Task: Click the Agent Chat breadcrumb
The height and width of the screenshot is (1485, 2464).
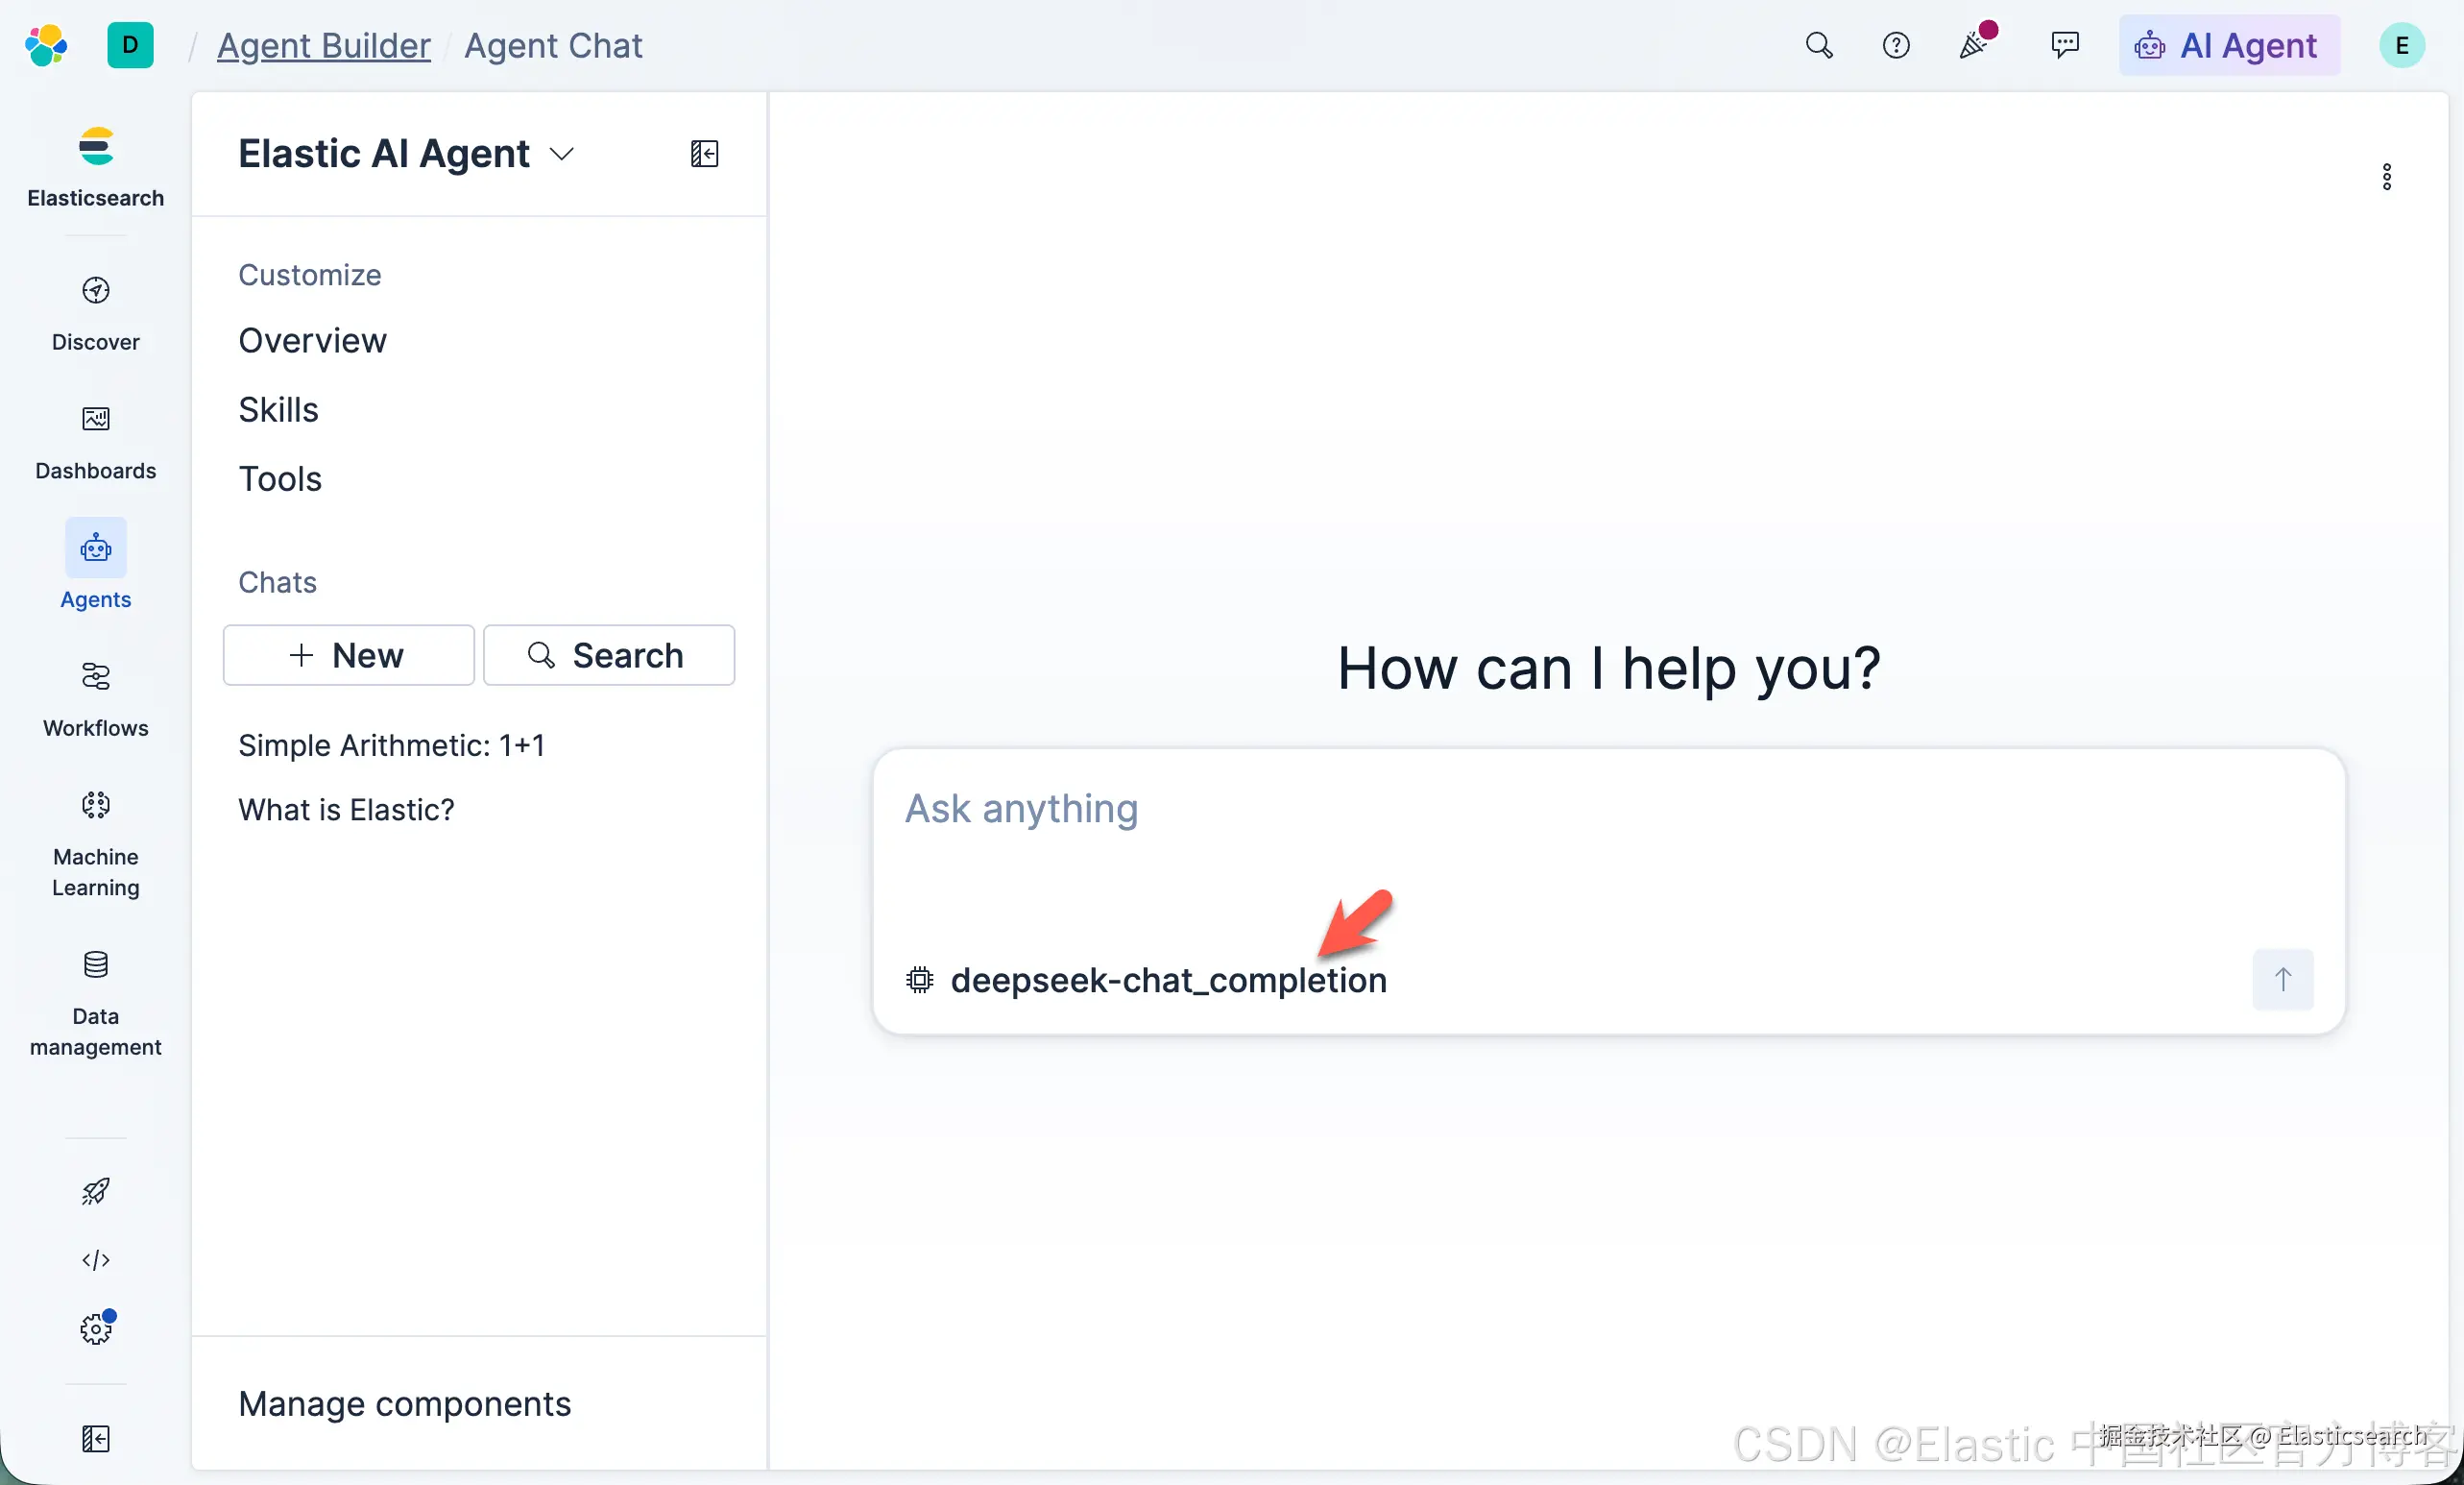Action: tap(553, 45)
